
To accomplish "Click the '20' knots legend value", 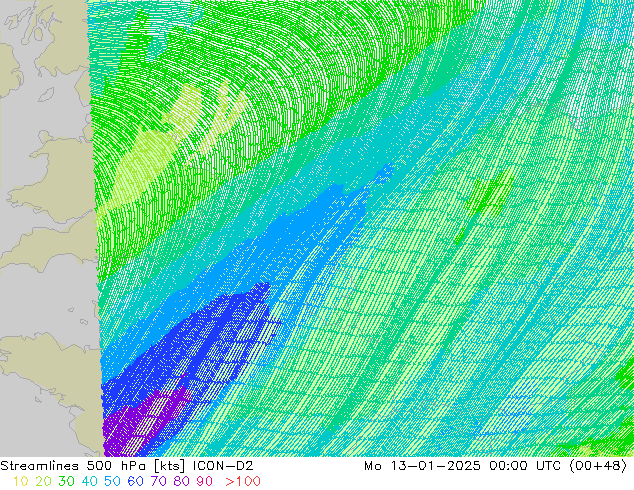I will [x=43, y=481].
